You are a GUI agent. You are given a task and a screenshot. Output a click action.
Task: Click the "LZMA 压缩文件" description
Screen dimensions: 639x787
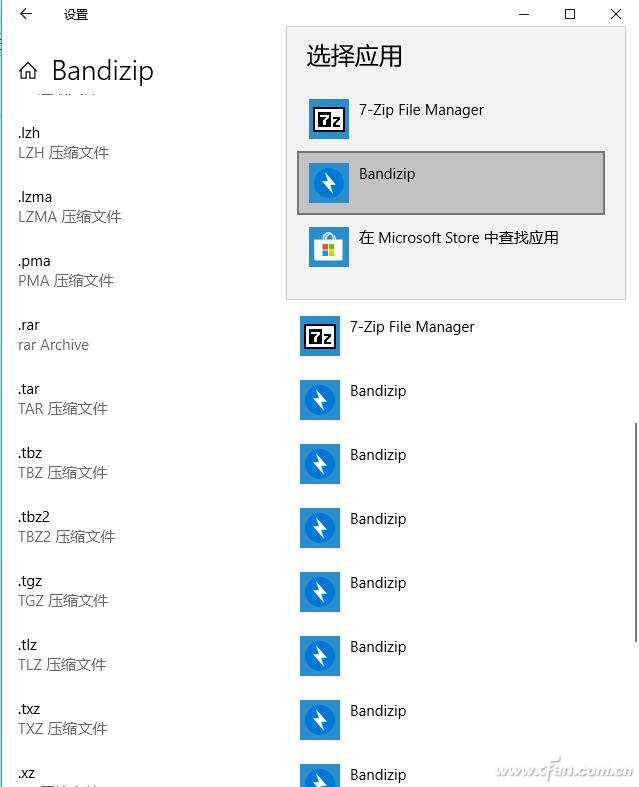70,217
